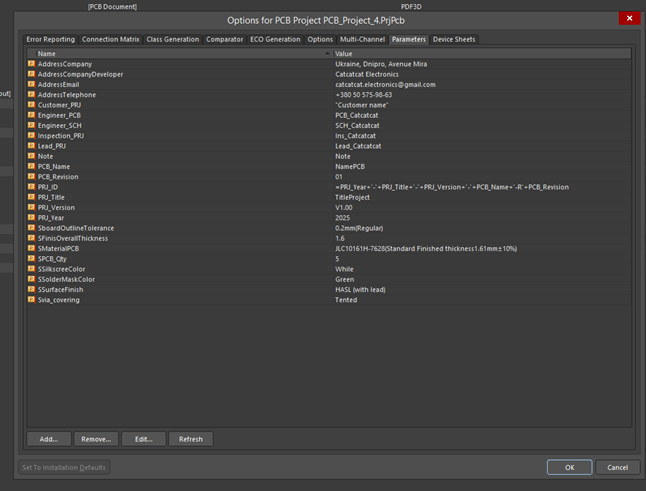Close the project options dialog window
The height and width of the screenshot is (491, 646).
tap(629, 18)
